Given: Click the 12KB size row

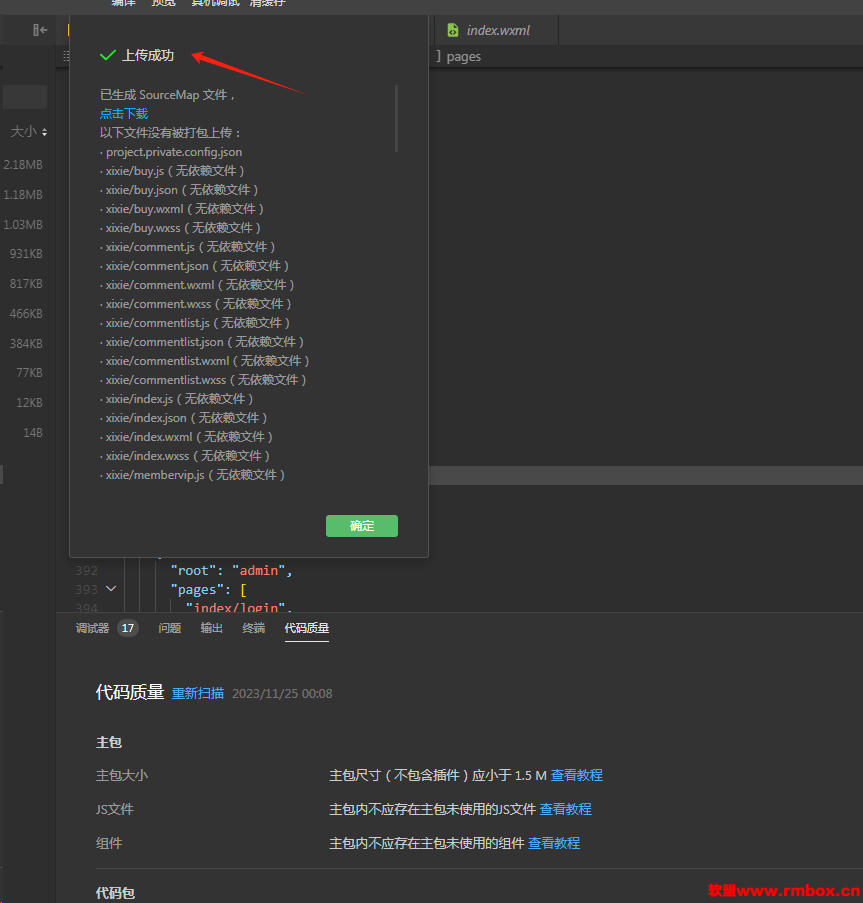Looking at the screenshot, I should [x=29, y=403].
